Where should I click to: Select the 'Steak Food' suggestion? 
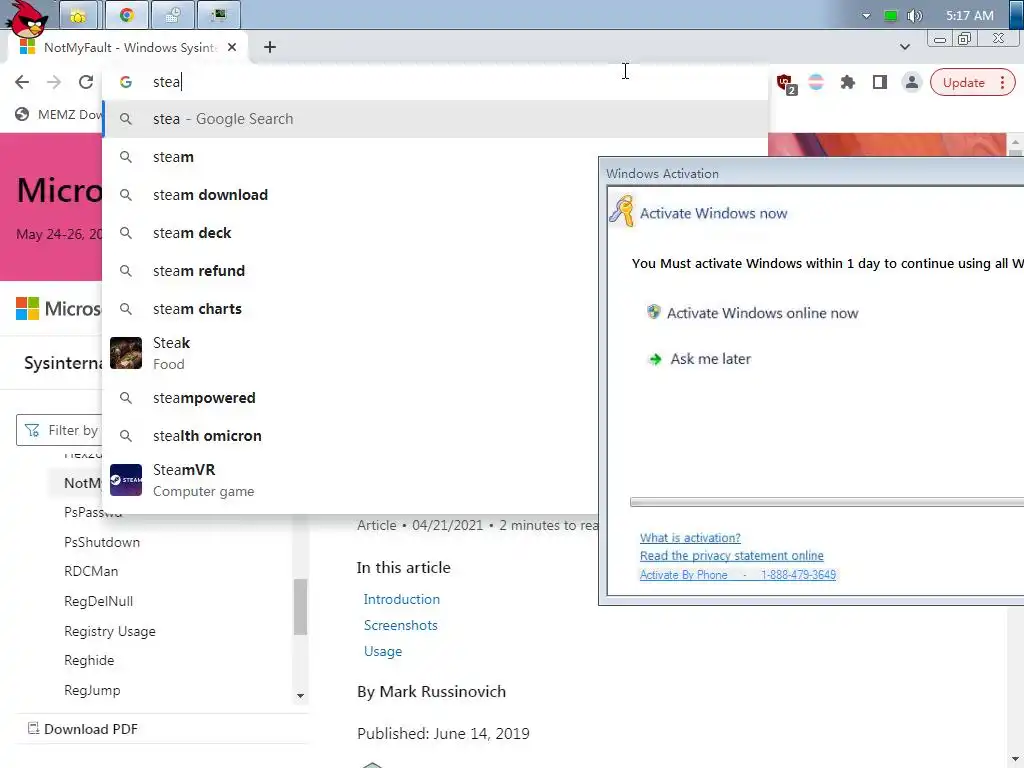(x=351, y=353)
